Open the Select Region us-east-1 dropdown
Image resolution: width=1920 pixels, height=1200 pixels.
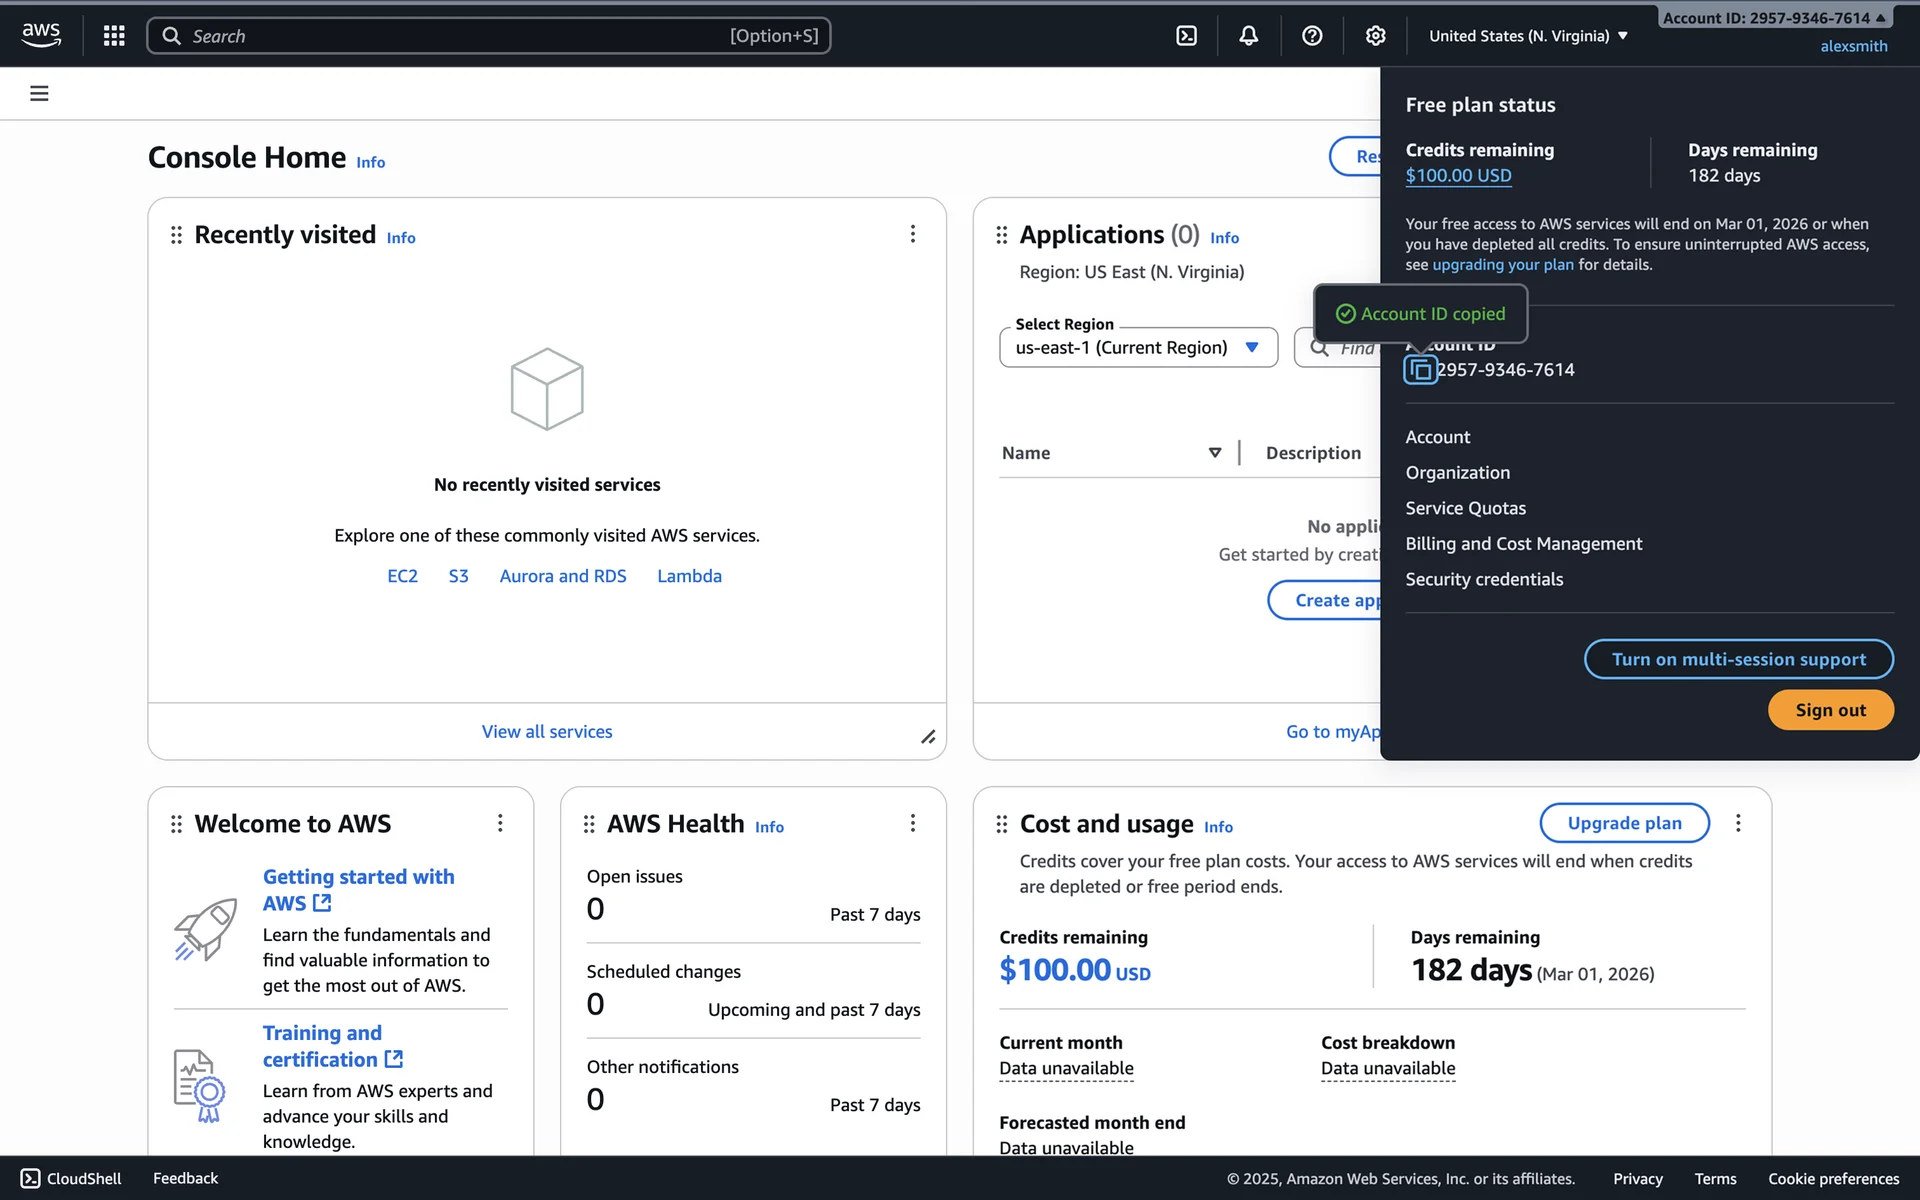(x=1138, y=348)
